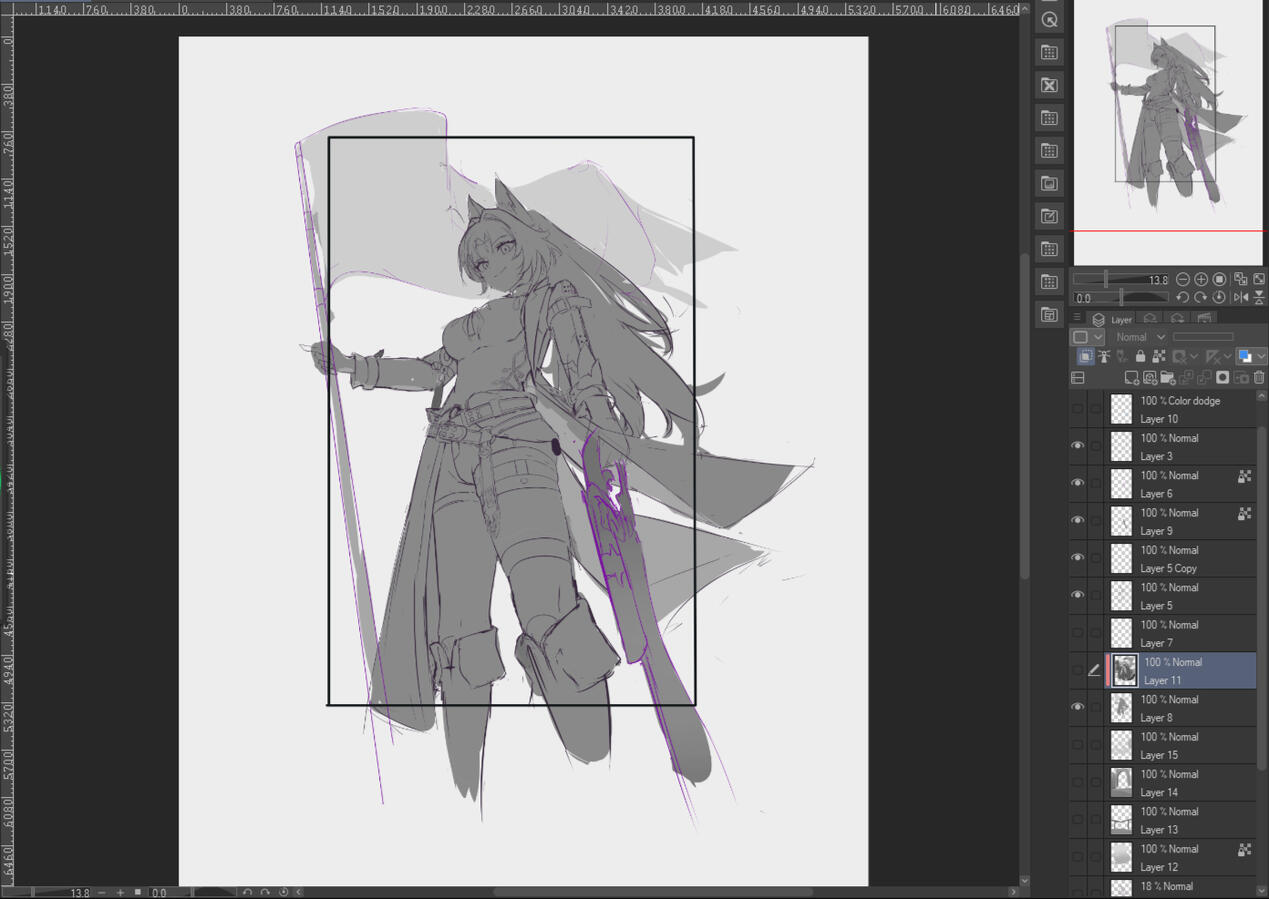
Task: Click the delete layer trash icon
Action: pyautogui.click(x=1258, y=378)
